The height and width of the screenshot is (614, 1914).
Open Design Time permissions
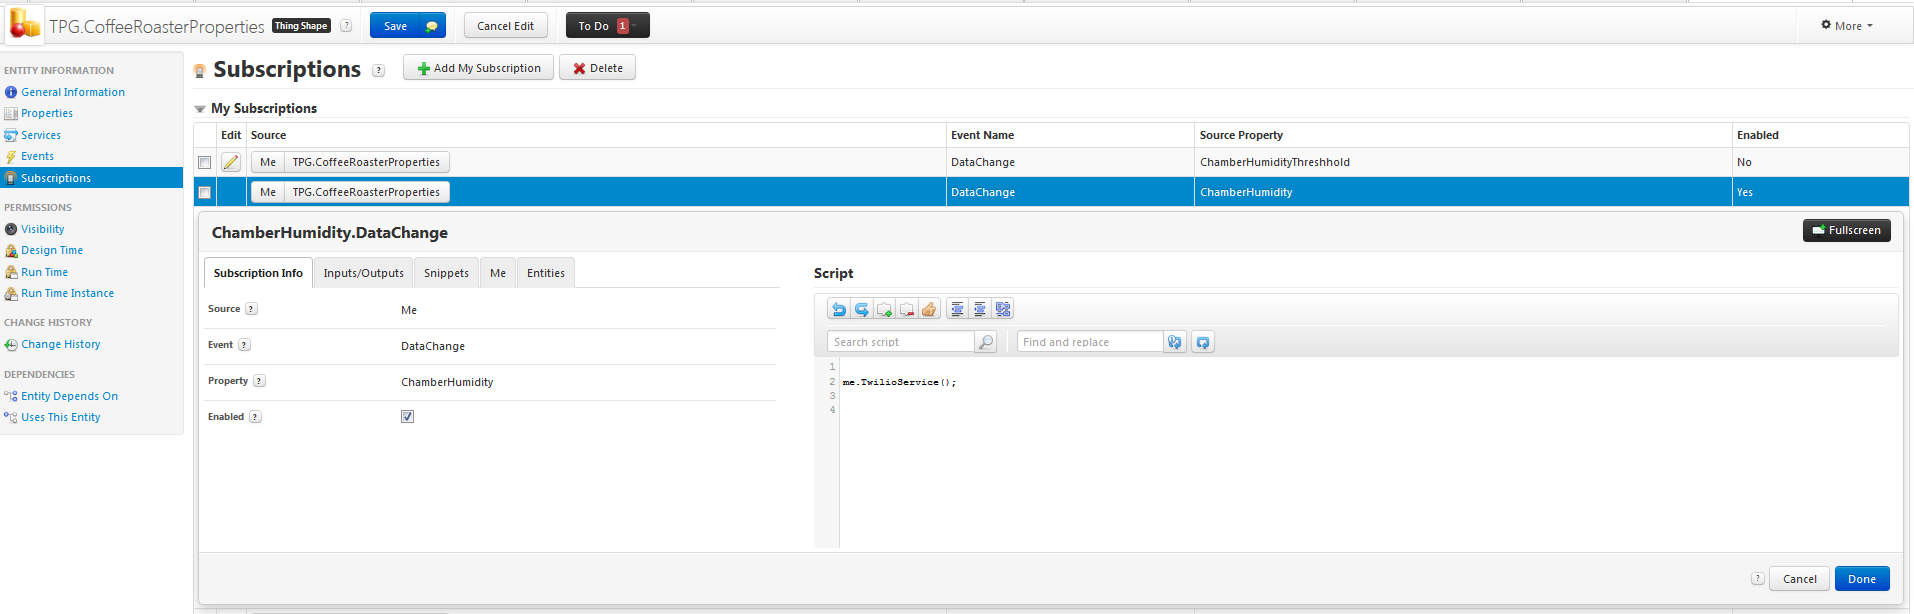(52, 250)
